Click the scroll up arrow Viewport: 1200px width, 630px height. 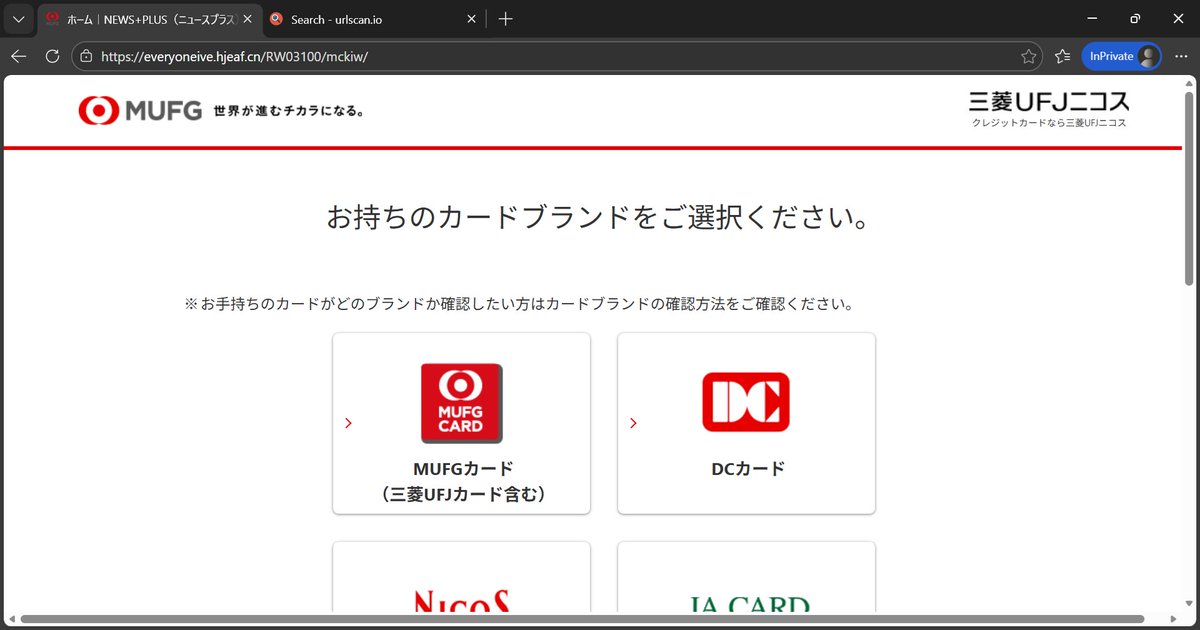1189,83
